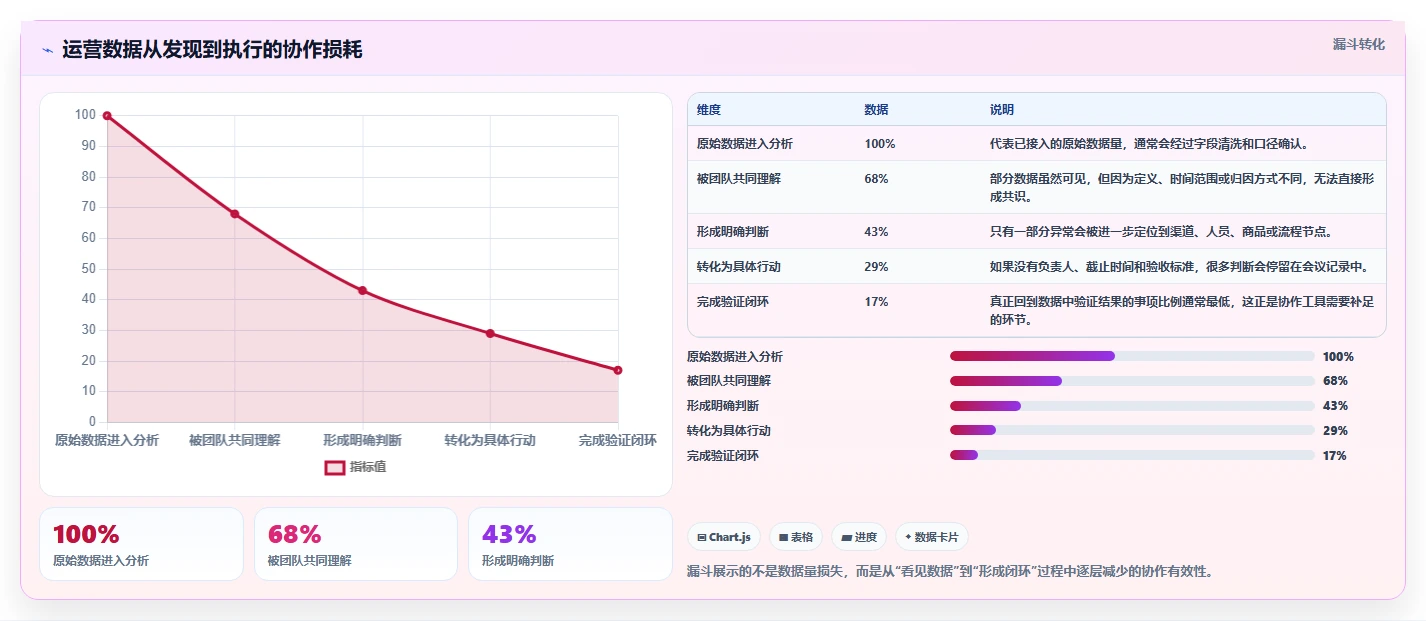Click the 68% label ending its progress bar
Viewport: 1426px width, 621px height.
click(x=1335, y=381)
